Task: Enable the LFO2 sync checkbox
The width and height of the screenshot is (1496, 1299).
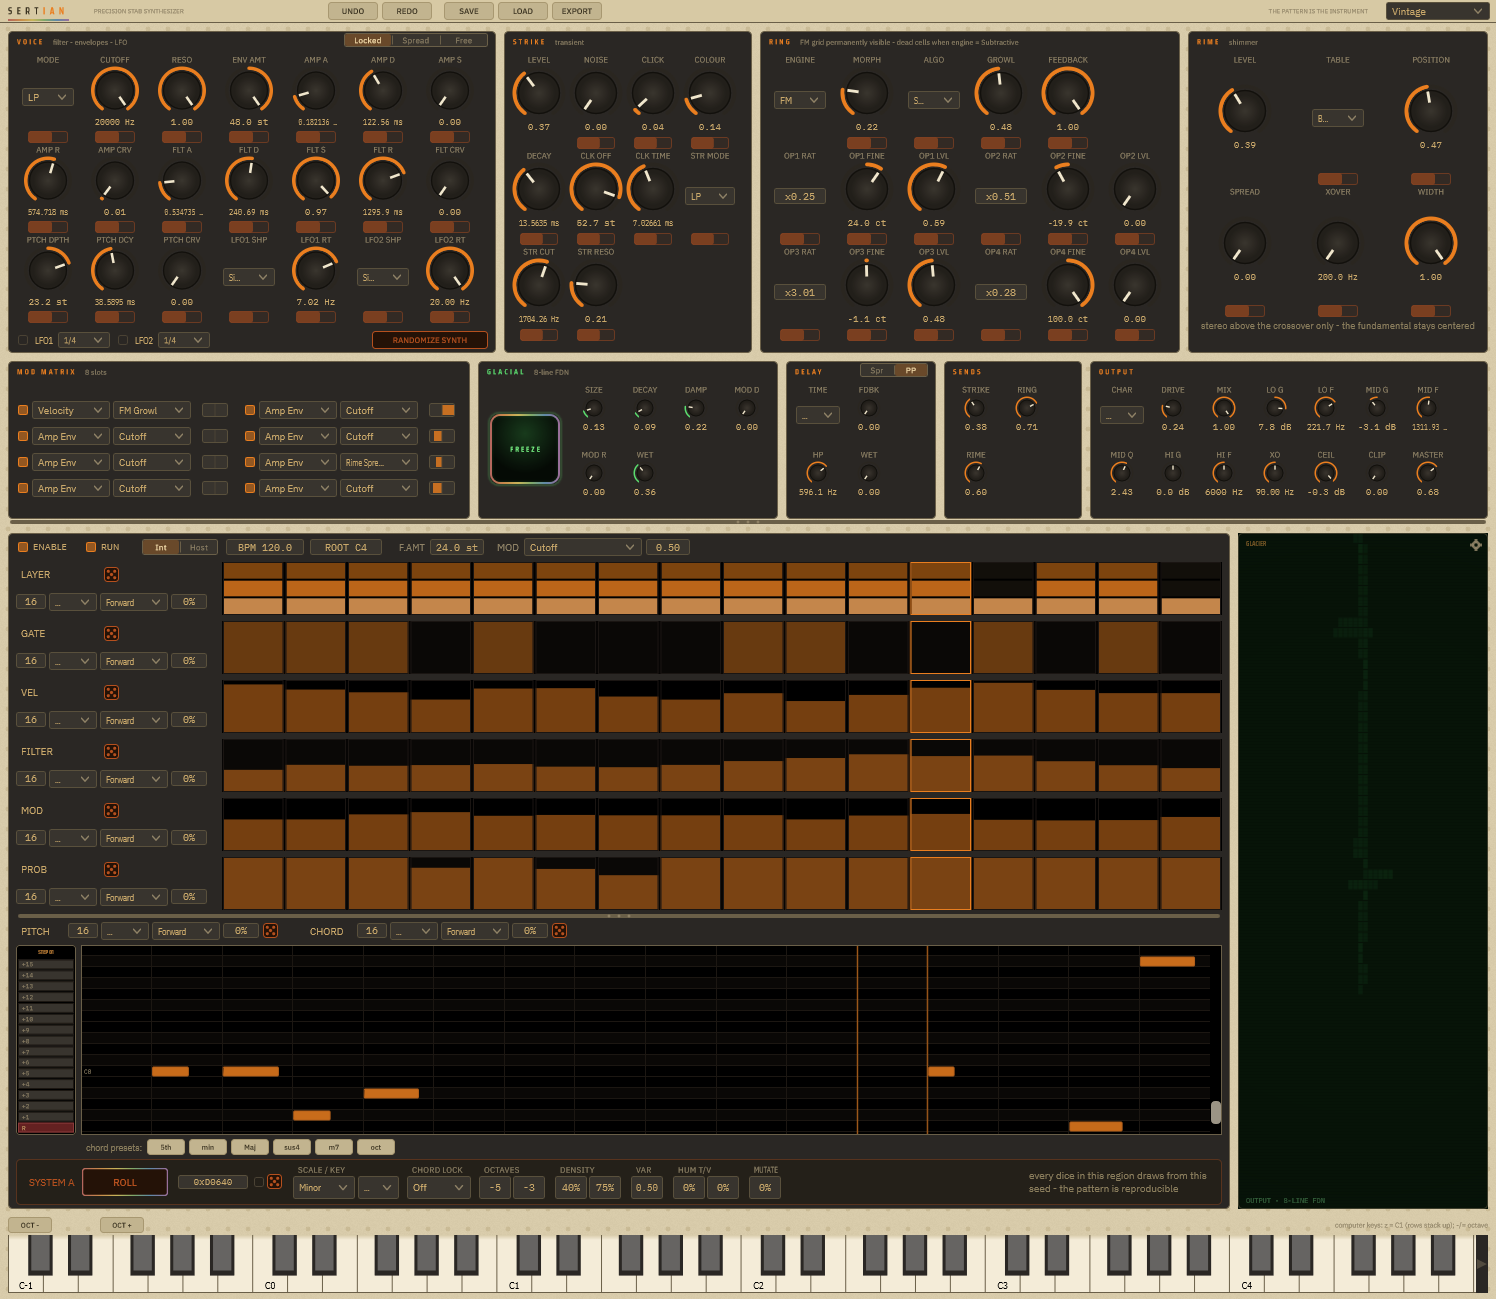Action: click(x=124, y=340)
